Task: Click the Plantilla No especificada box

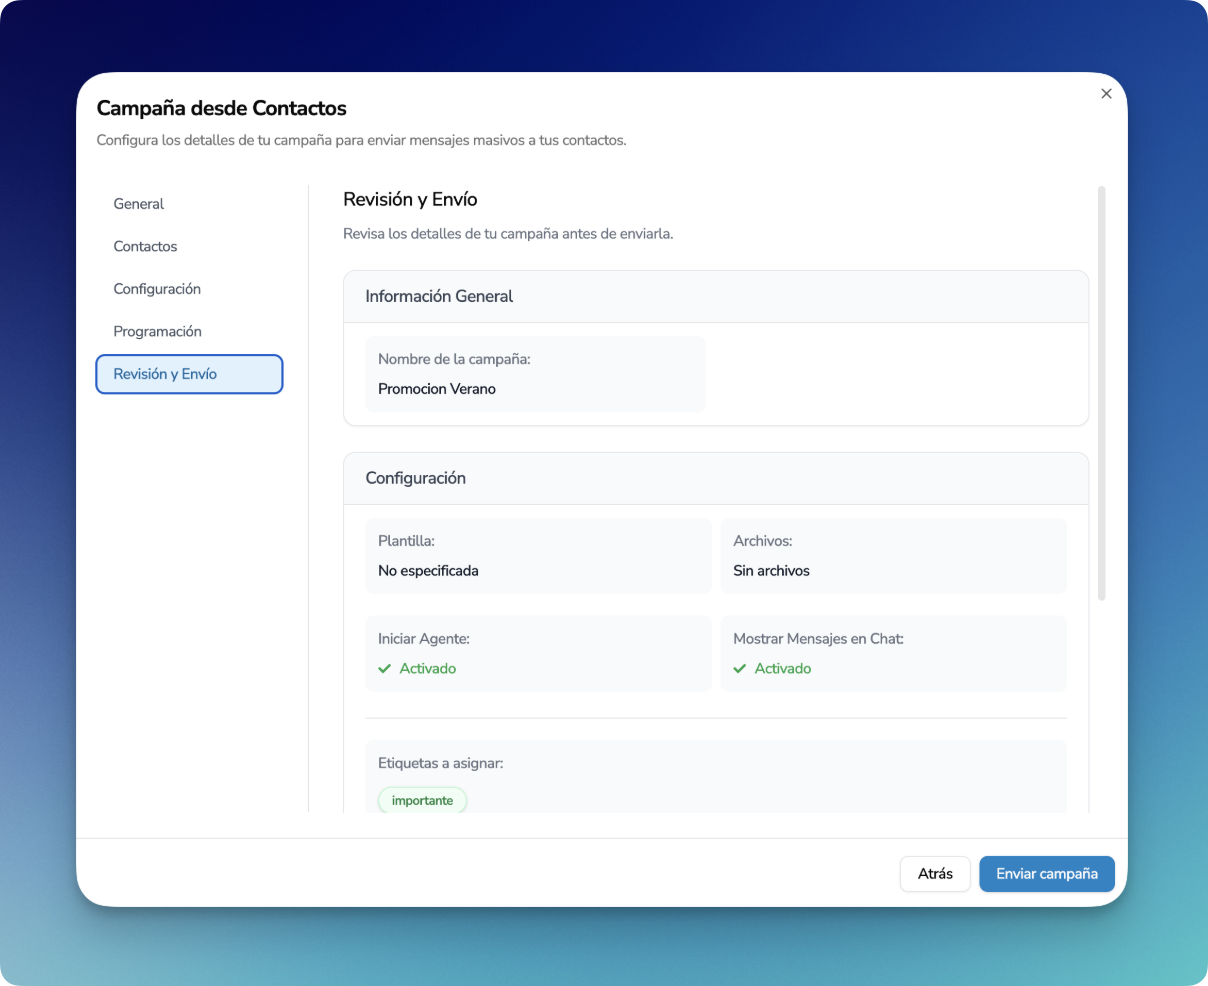Action: pyautogui.click(x=538, y=556)
